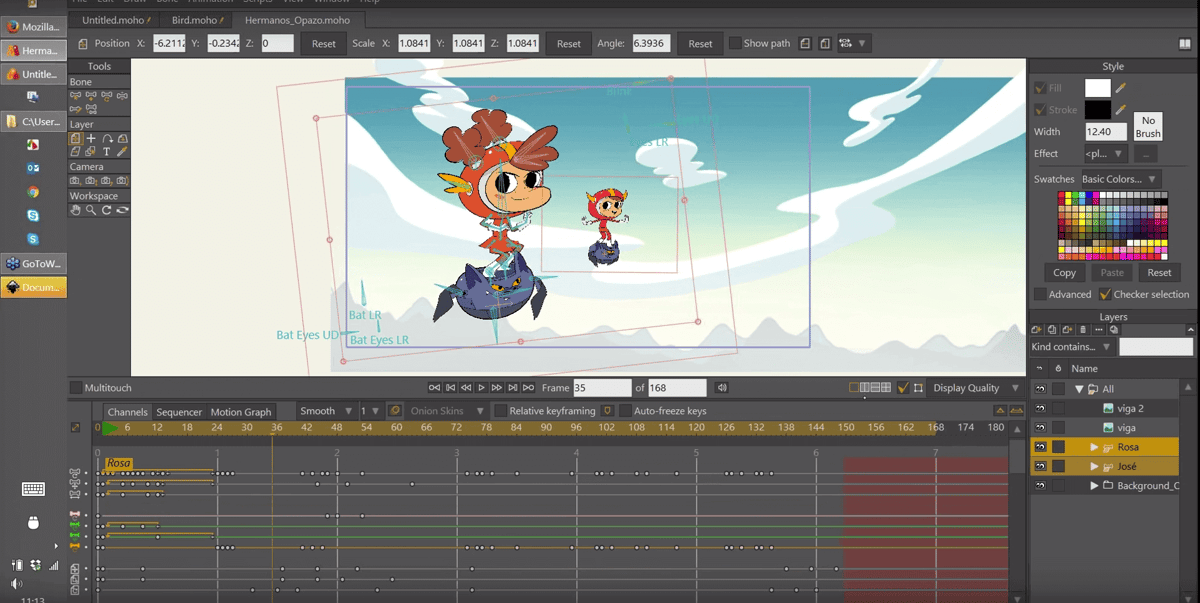1200x603 pixels.
Task: Click the white Fill color swatch
Action: pyautogui.click(x=1097, y=88)
